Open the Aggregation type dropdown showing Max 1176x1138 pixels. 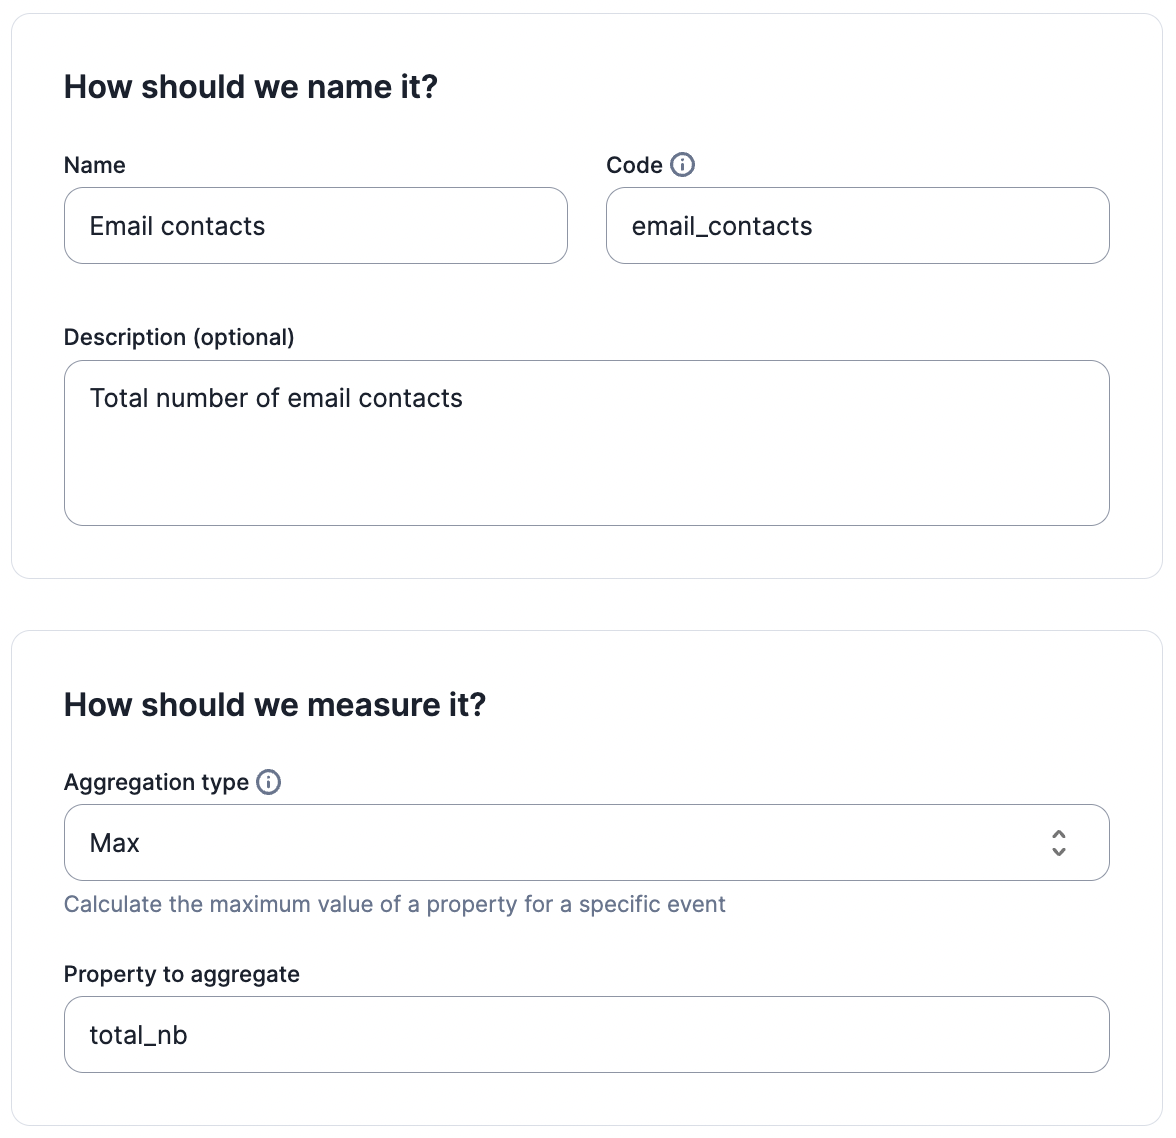point(586,842)
